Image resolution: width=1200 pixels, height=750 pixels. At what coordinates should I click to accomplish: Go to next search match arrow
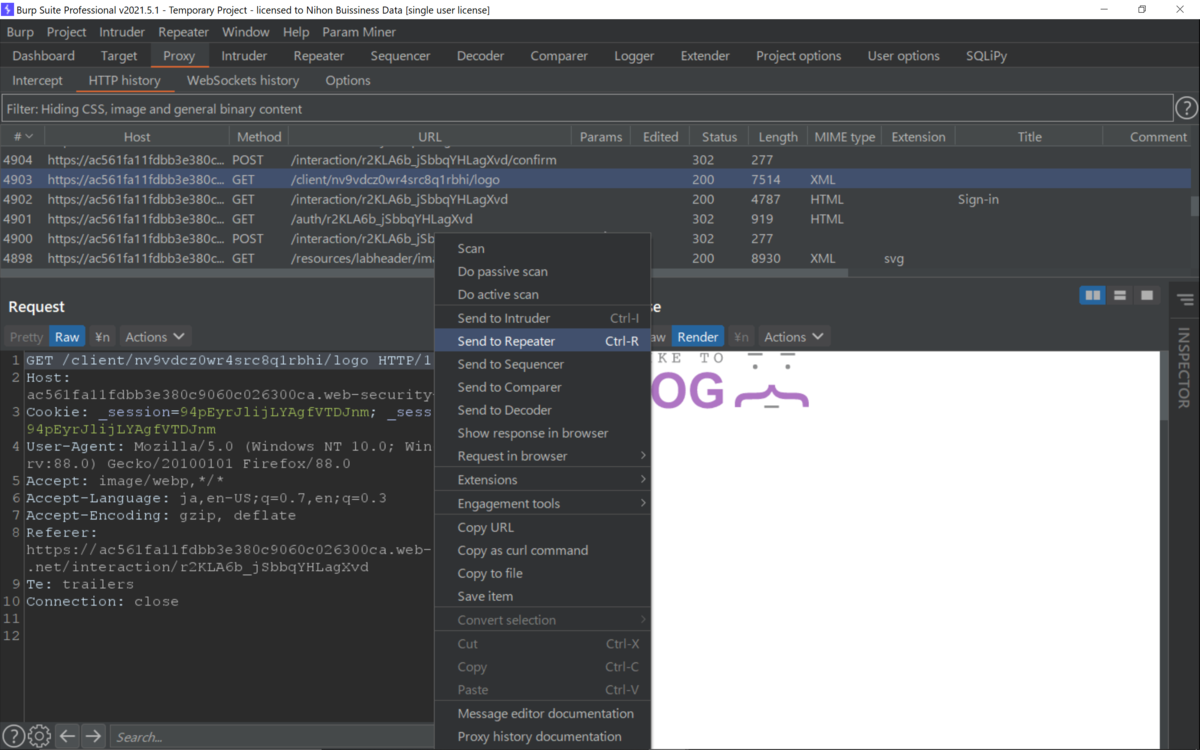pos(93,736)
